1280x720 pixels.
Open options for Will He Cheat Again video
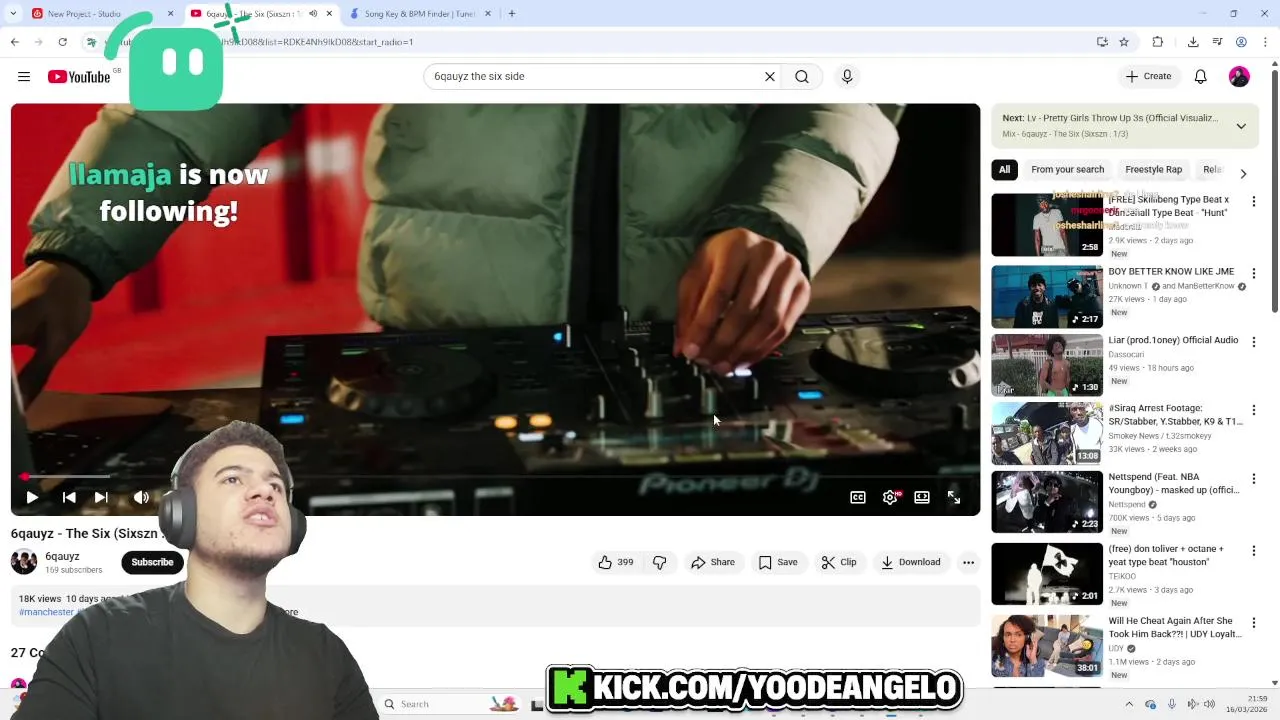click(1253, 623)
